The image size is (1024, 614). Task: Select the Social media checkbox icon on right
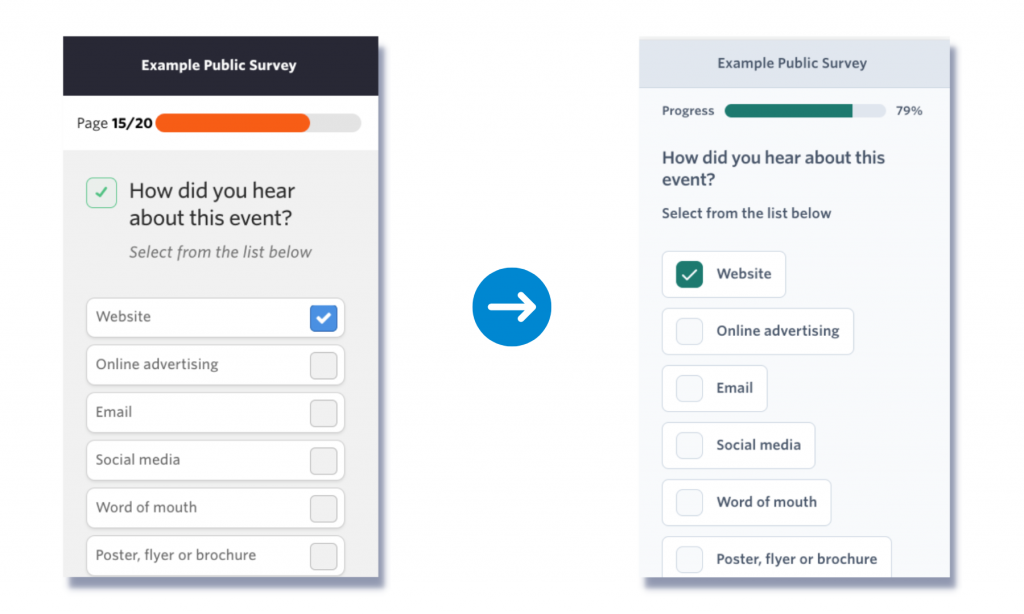pyautogui.click(x=688, y=445)
